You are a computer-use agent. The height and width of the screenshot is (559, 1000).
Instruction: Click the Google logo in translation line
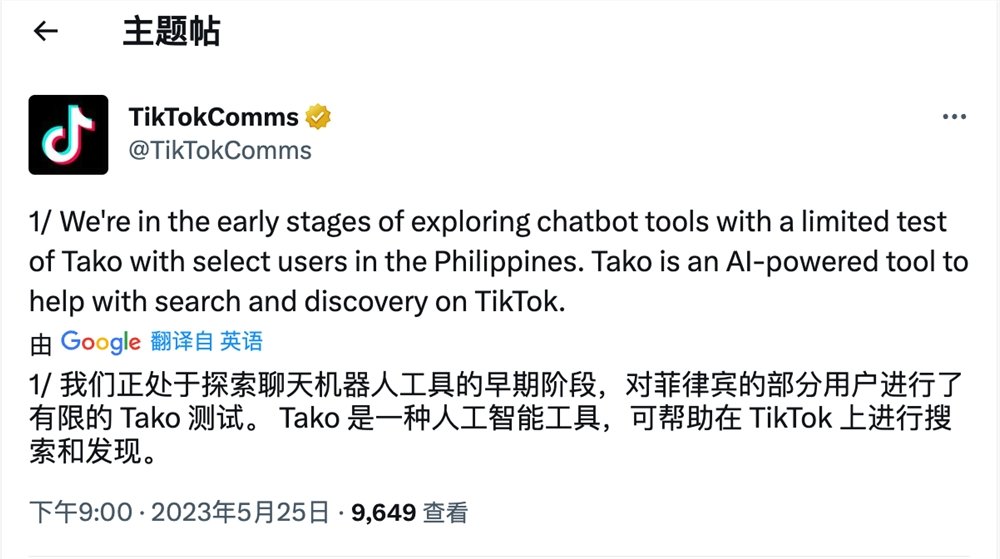(x=100, y=342)
